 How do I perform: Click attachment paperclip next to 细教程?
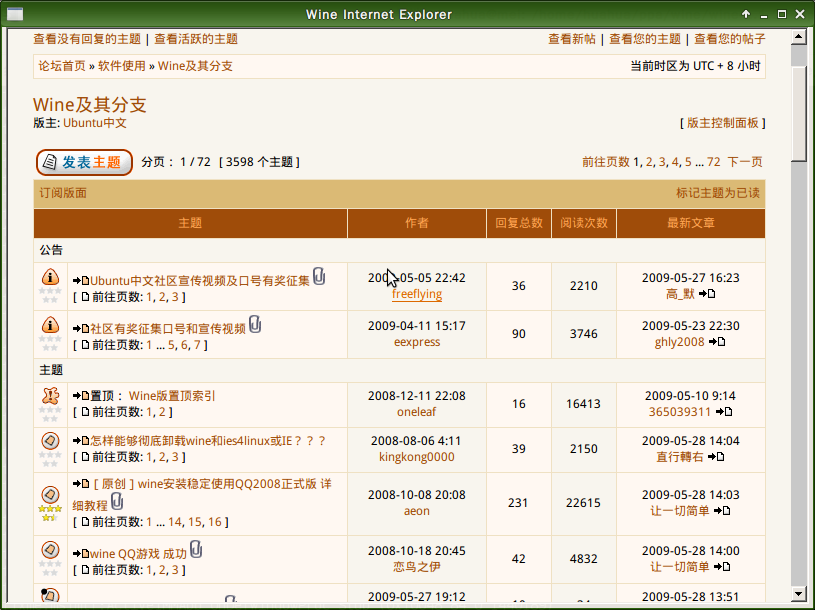(117, 501)
